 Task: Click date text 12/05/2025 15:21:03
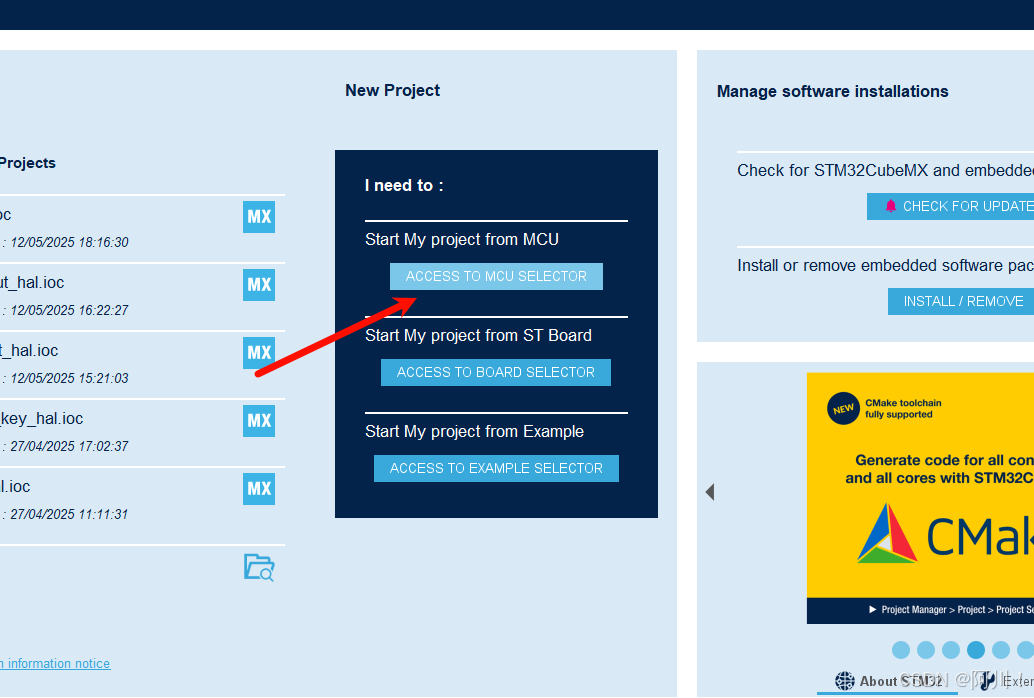[x=69, y=378]
